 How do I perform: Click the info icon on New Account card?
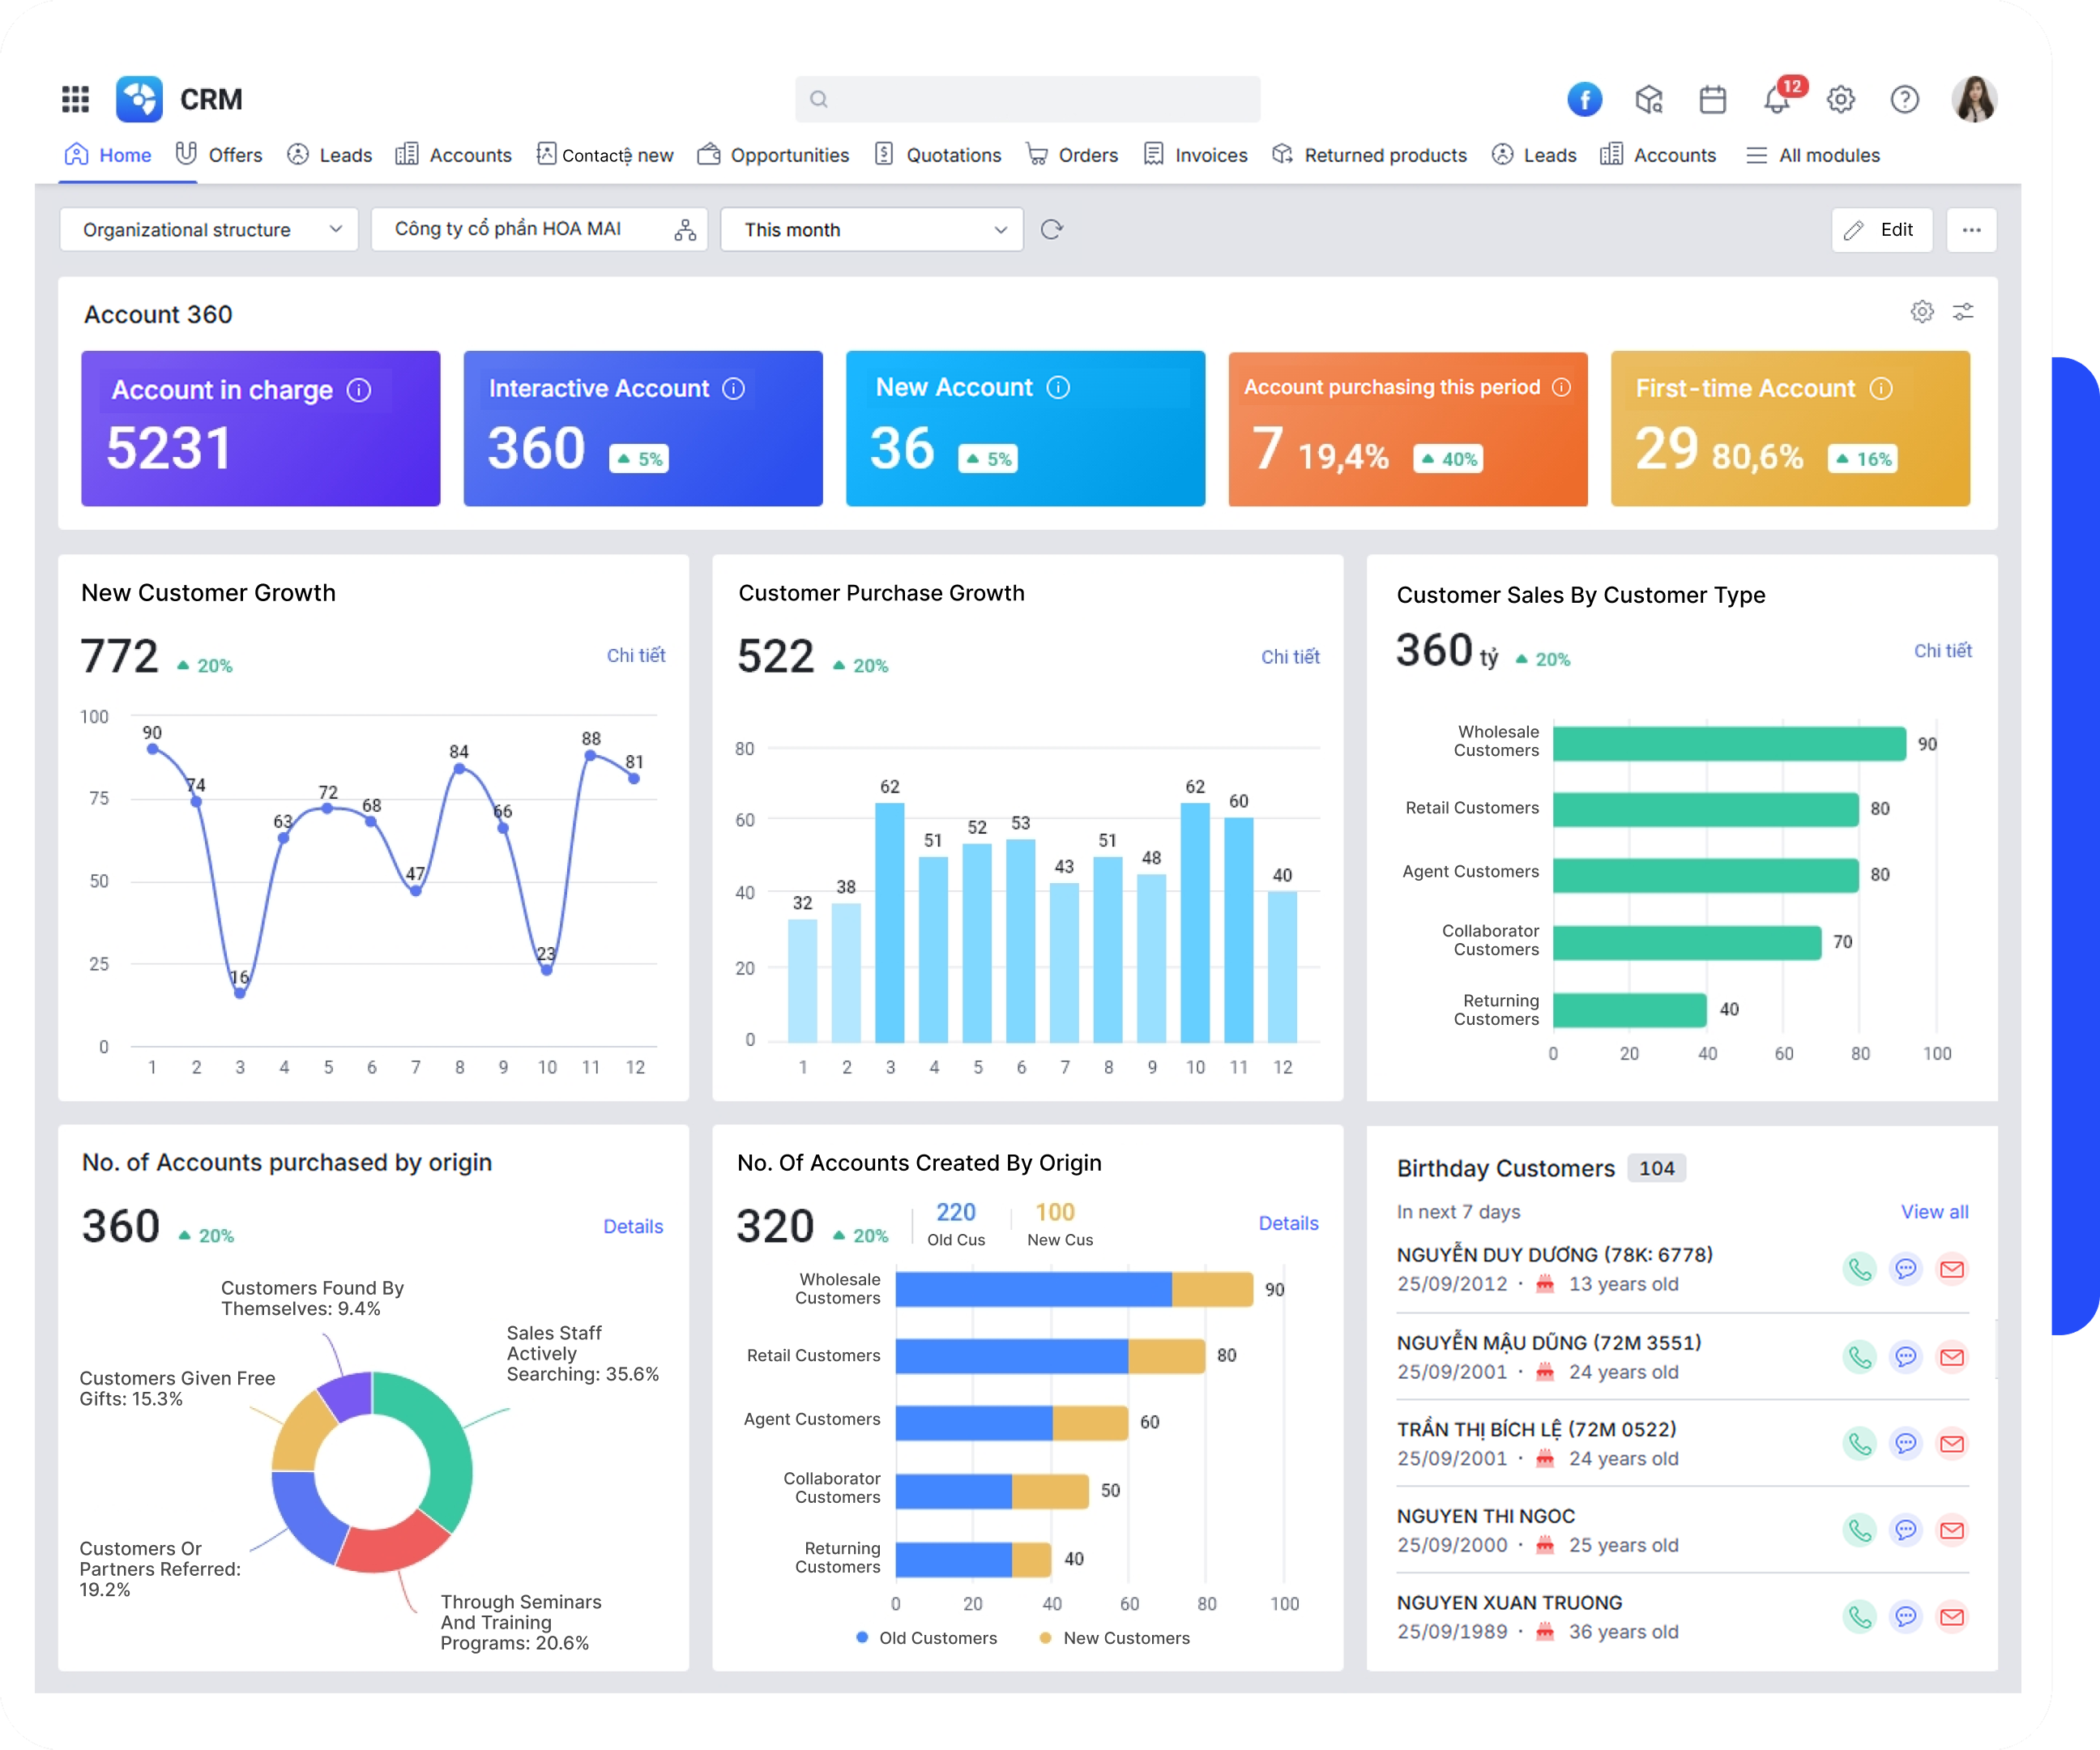[1058, 387]
